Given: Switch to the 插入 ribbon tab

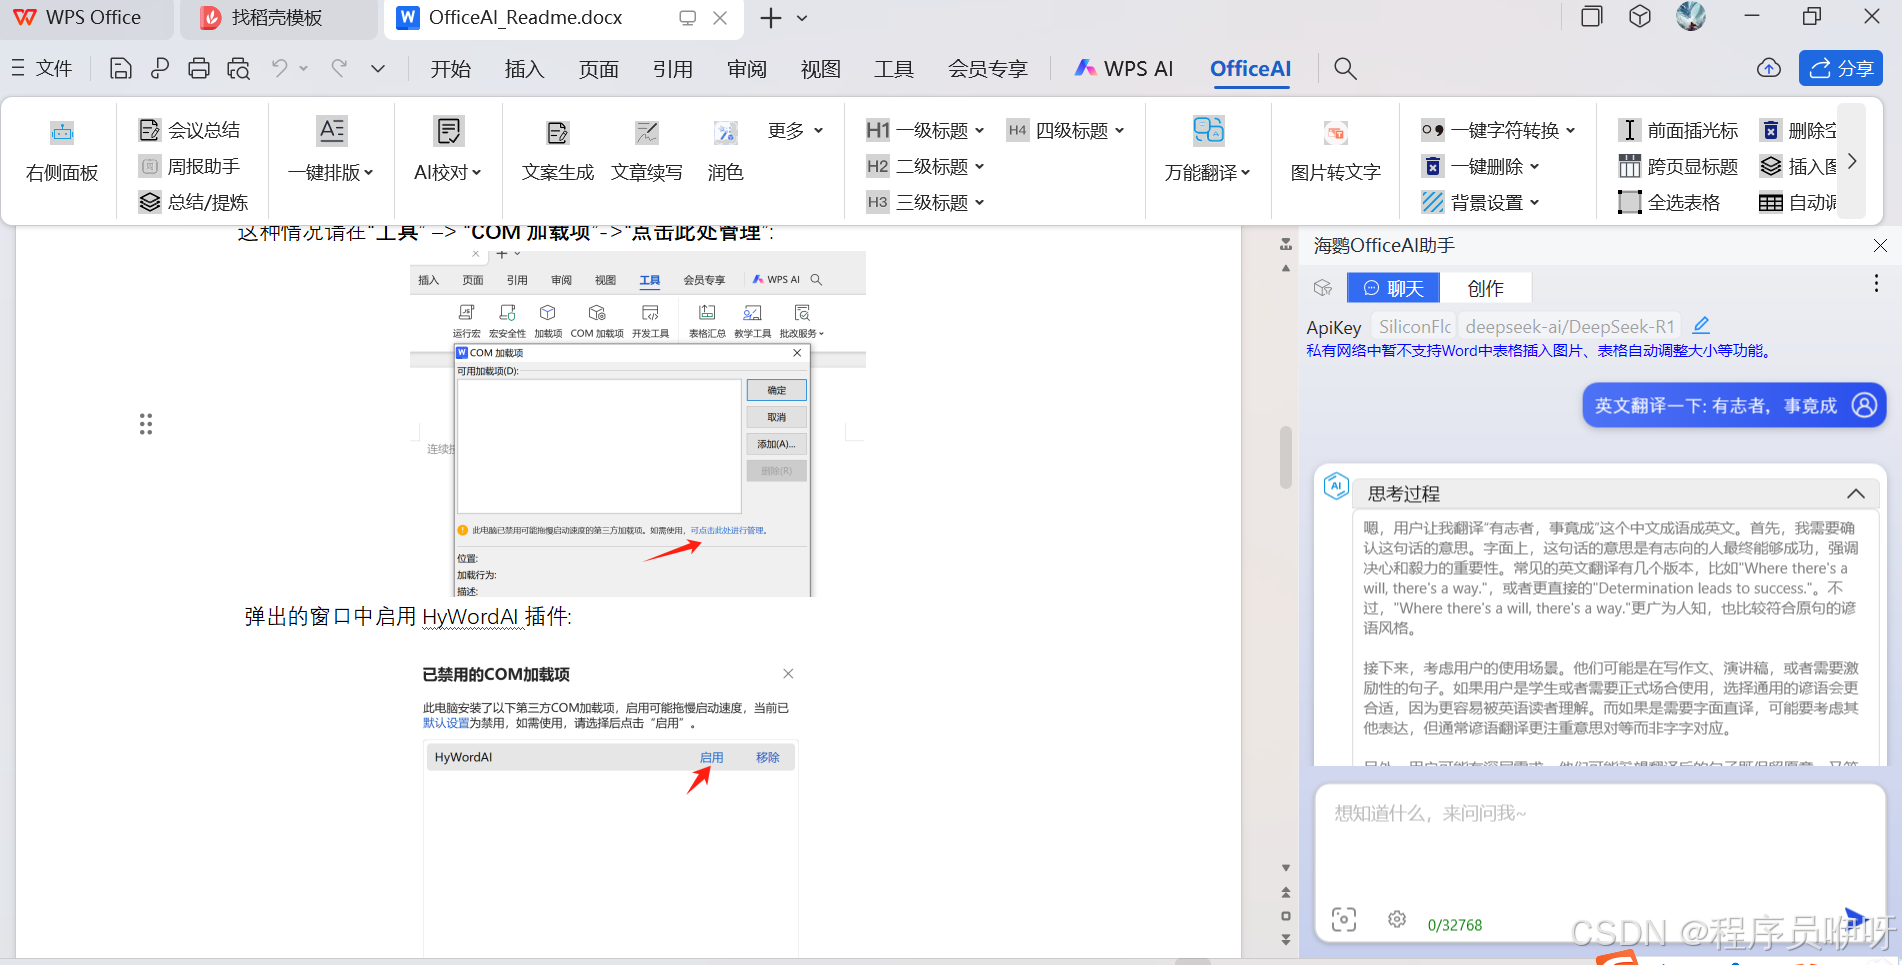Looking at the screenshot, I should point(524,68).
